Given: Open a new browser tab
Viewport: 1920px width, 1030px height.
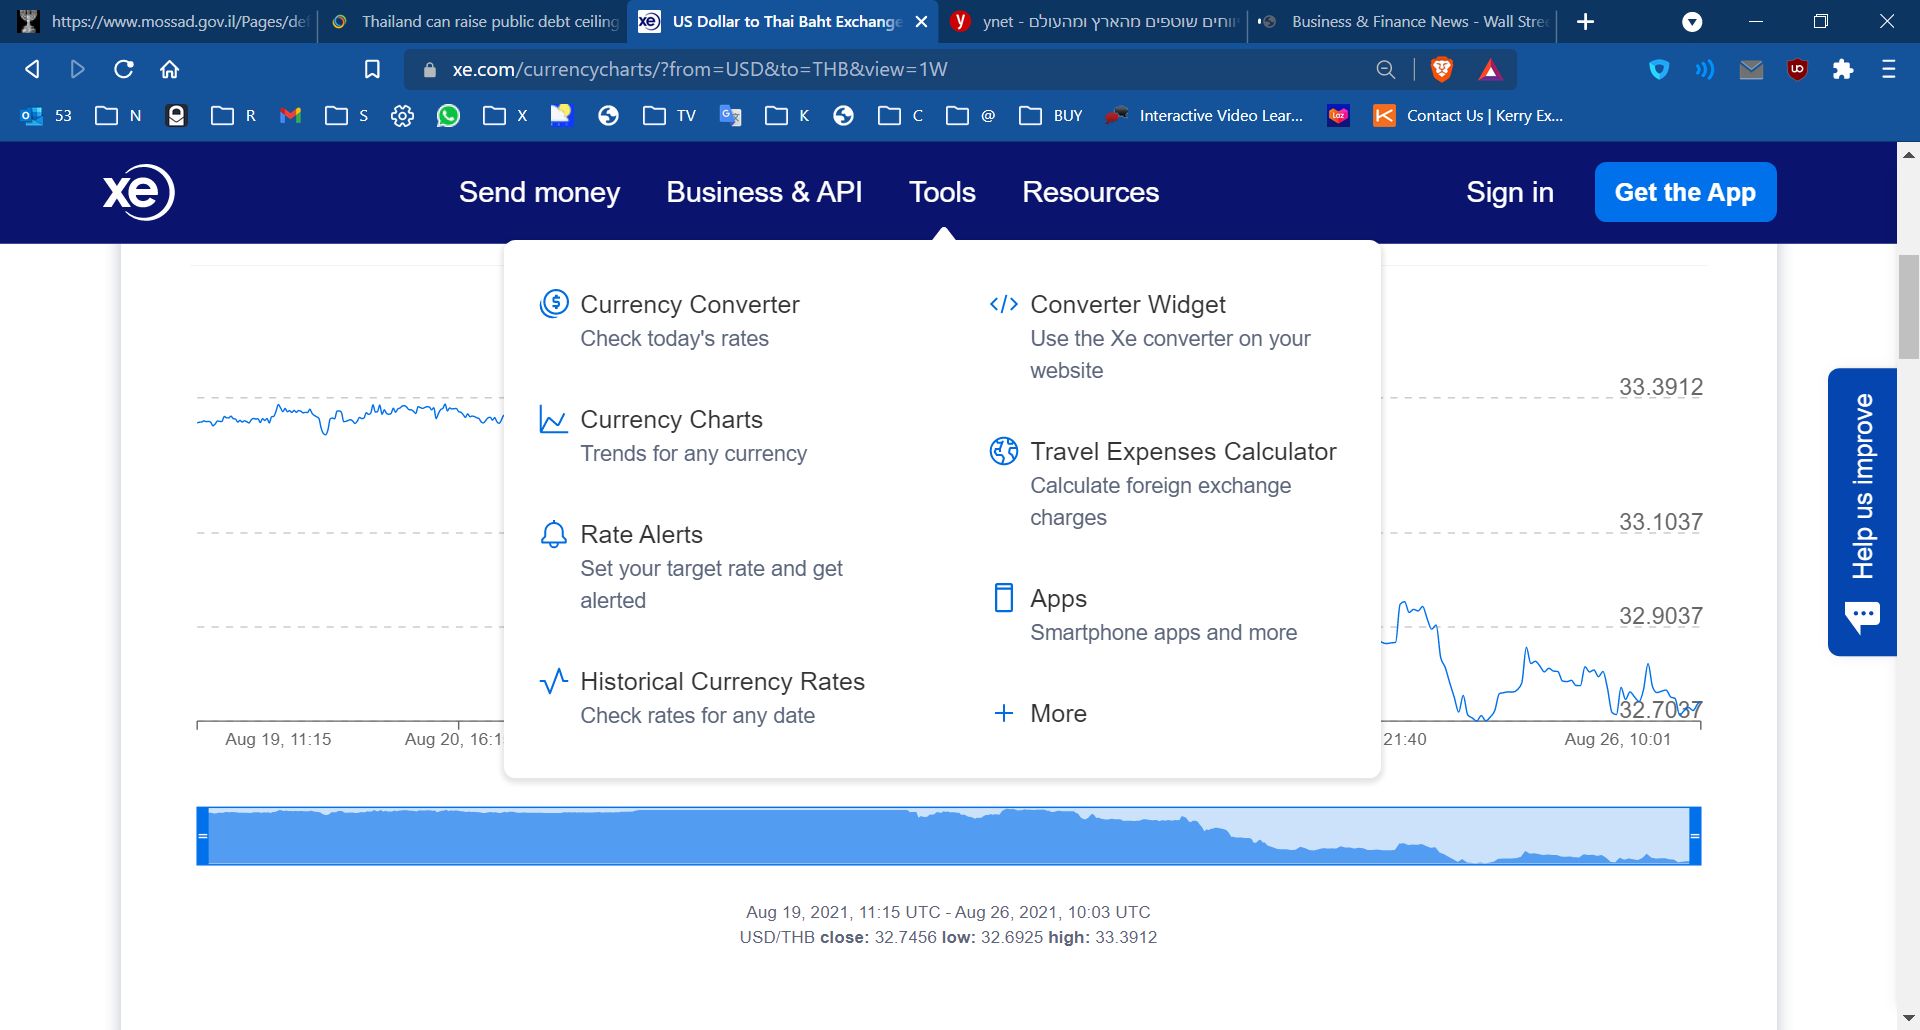Looking at the screenshot, I should pyautogui.click(x=1585, y=21).
